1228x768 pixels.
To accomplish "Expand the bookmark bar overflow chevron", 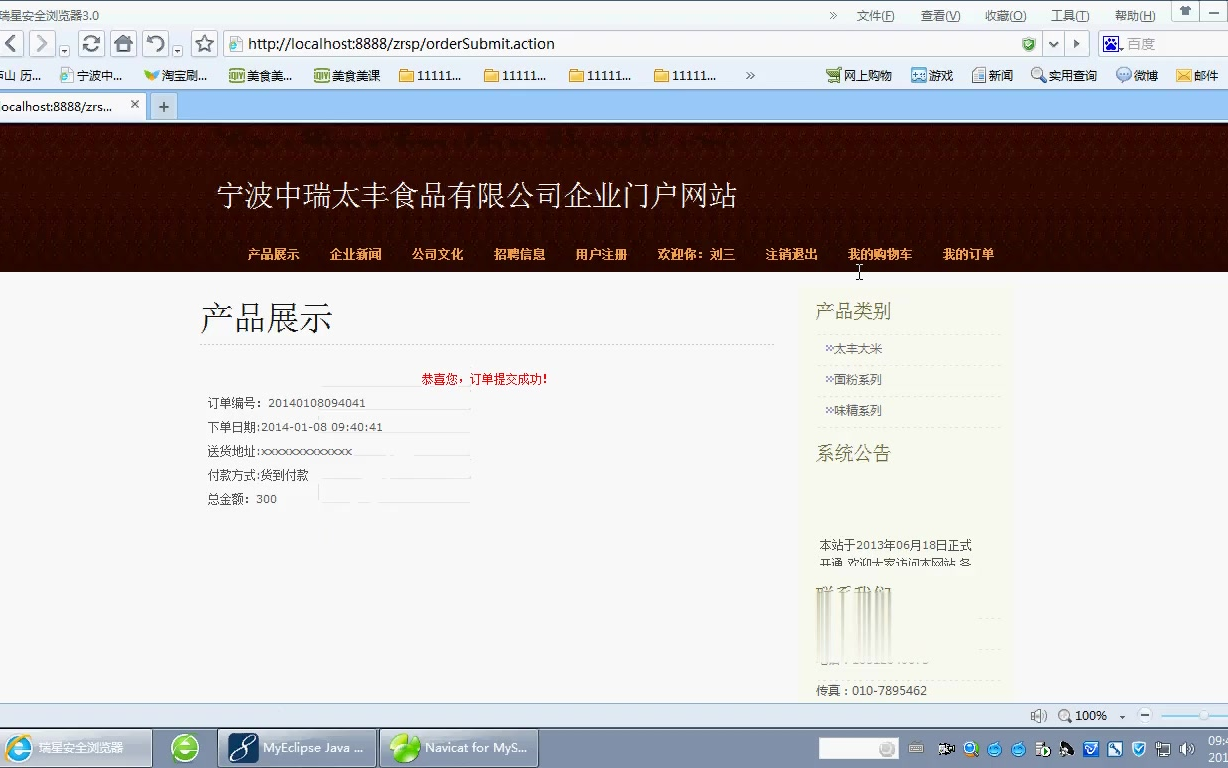I will [x=750, y=75].
